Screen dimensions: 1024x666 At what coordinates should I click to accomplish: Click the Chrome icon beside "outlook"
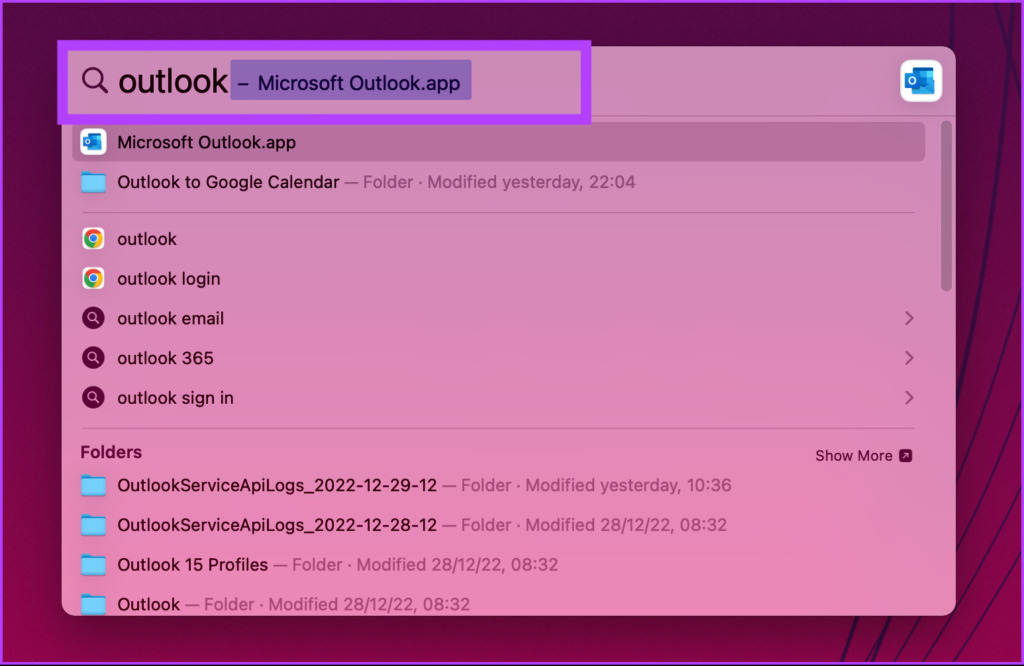coord(93,239)
